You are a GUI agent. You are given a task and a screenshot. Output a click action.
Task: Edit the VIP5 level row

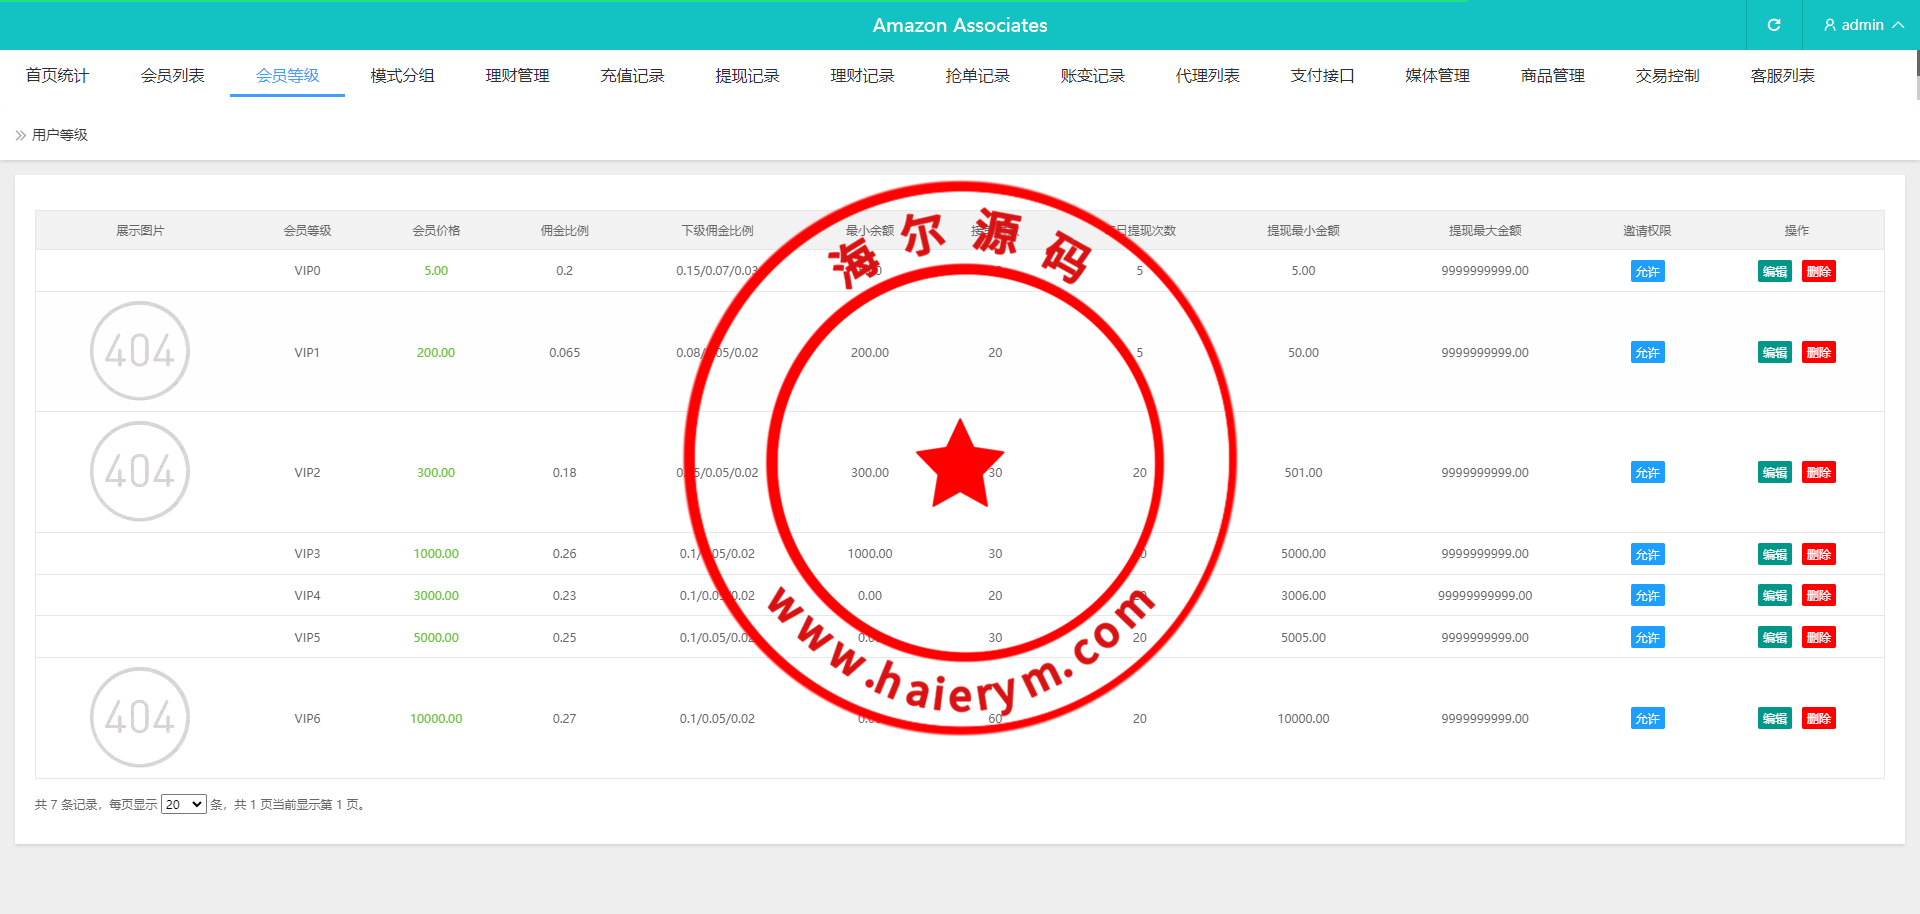click(x=1775, y=637)
